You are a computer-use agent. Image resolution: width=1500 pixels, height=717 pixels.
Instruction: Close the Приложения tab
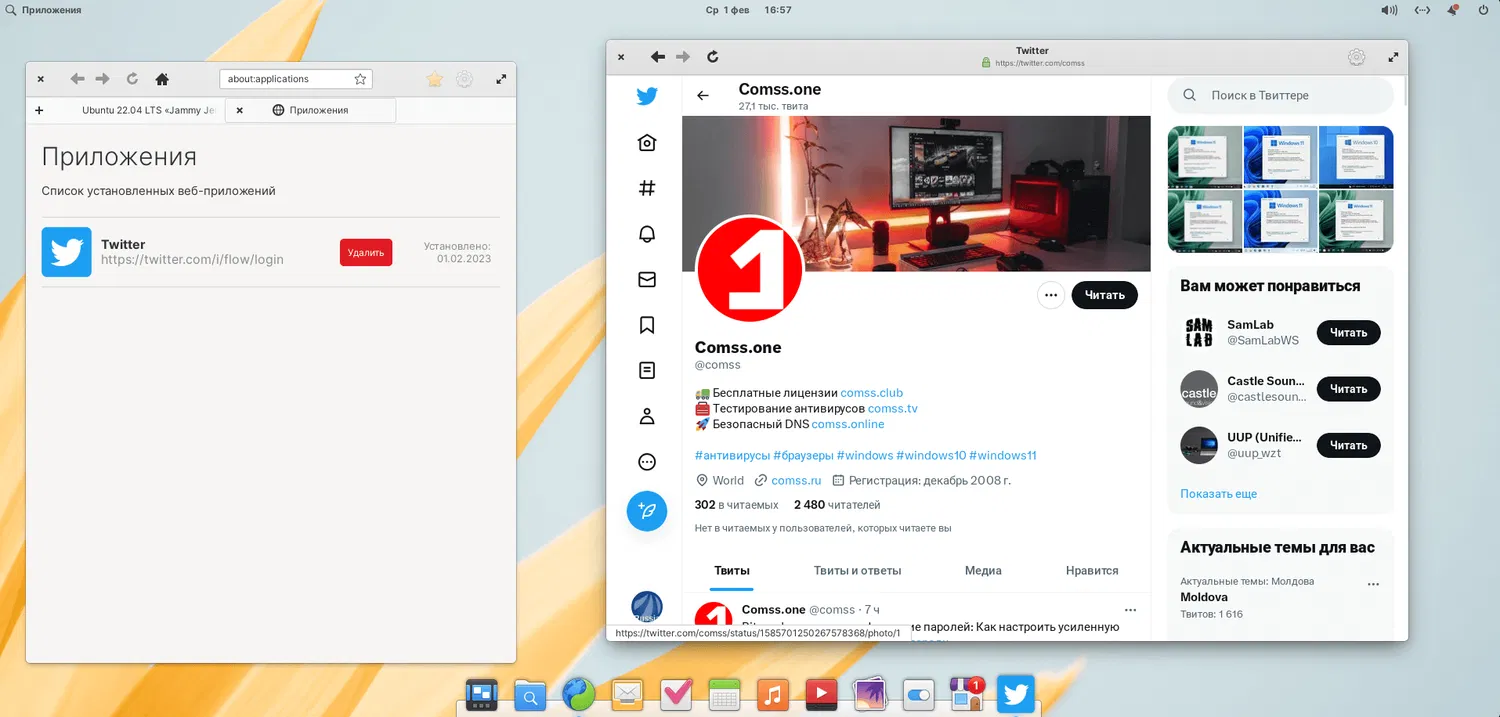(x=239, y=110)
